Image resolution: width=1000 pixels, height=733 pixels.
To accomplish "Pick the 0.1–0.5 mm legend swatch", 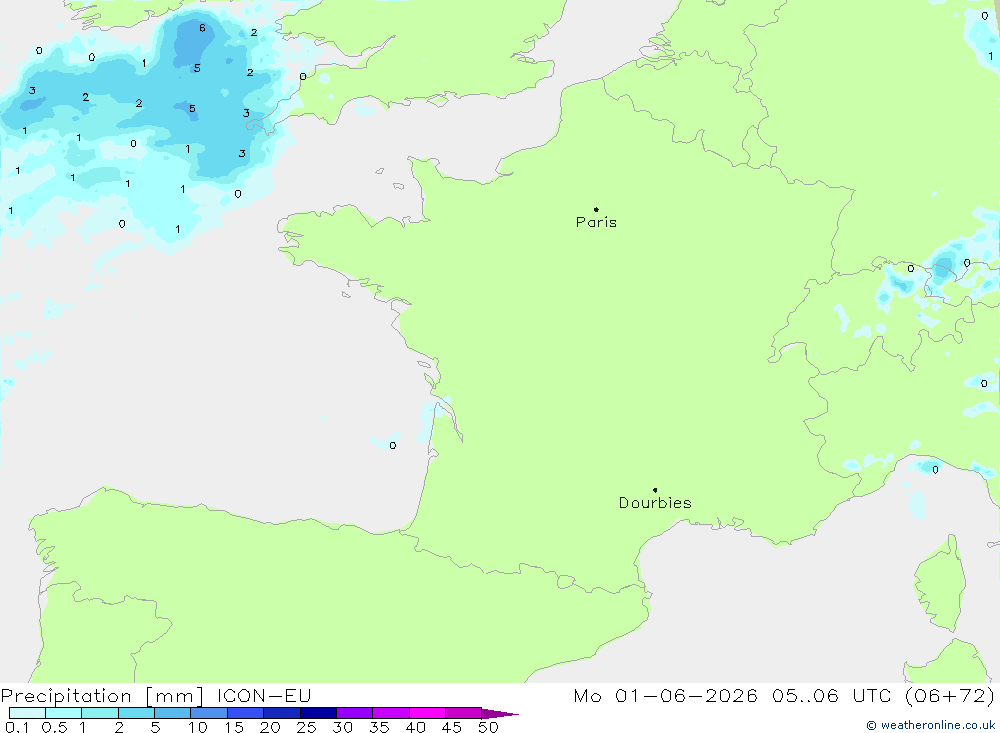I will point(27,713).
